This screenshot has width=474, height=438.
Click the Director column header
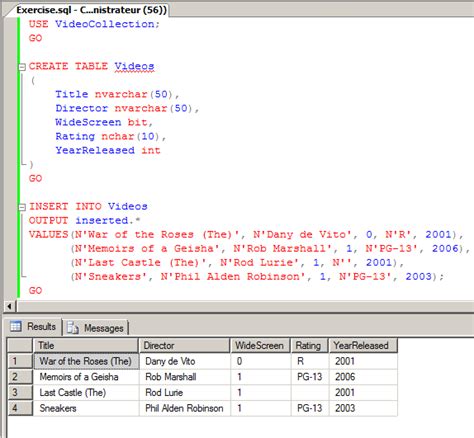coord(185,345)
